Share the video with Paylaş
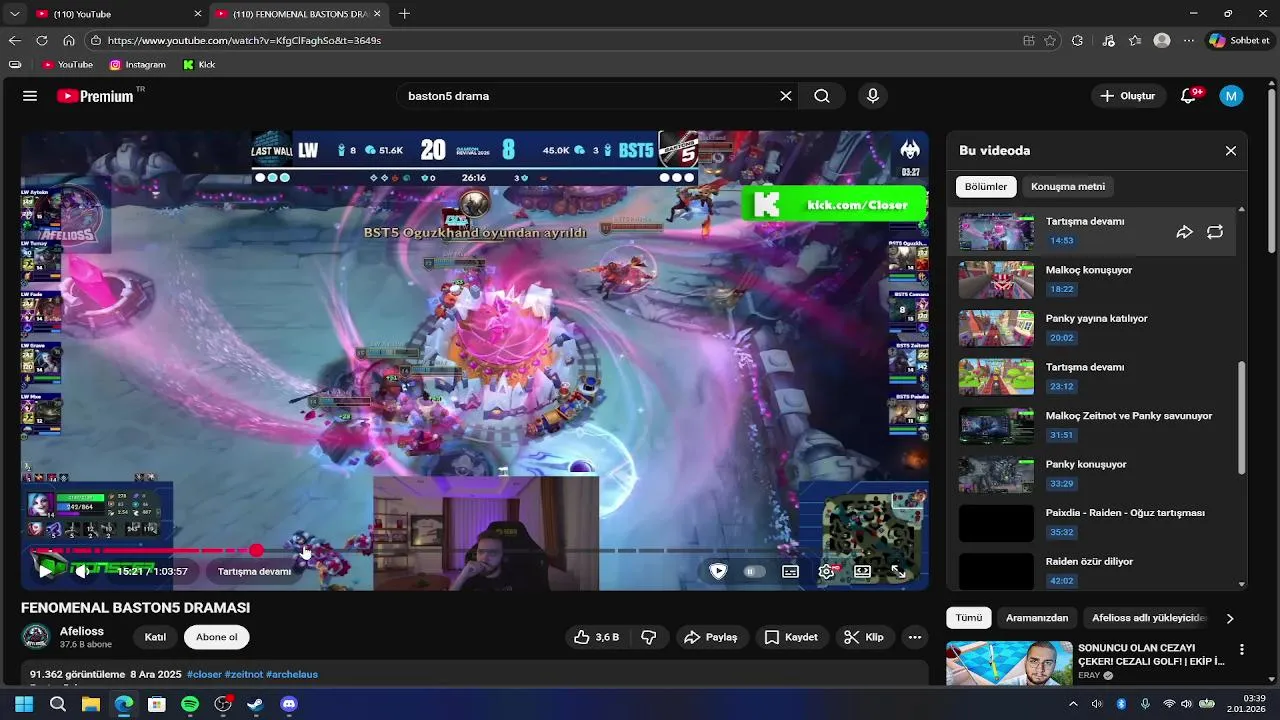The height and width of the screenshot is (720, 1280). (710, 637)
